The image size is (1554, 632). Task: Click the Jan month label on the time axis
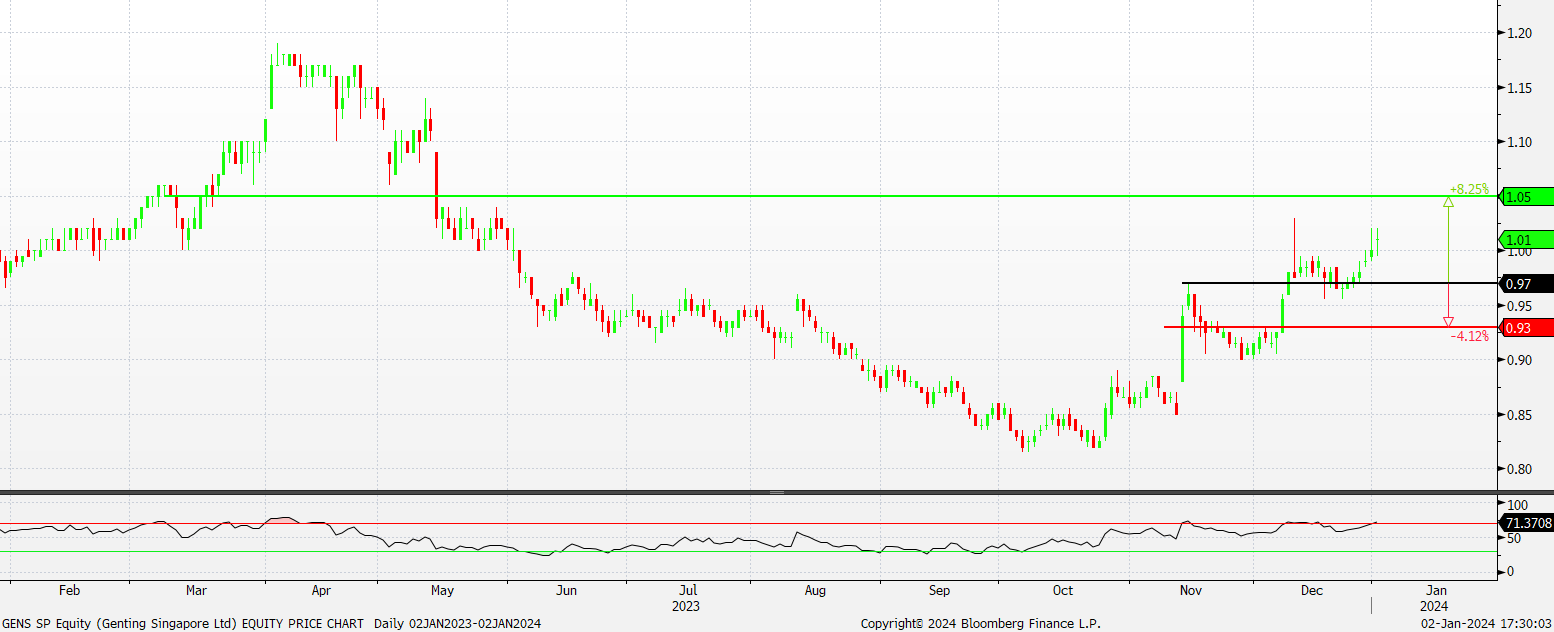tap(1436, 590)
